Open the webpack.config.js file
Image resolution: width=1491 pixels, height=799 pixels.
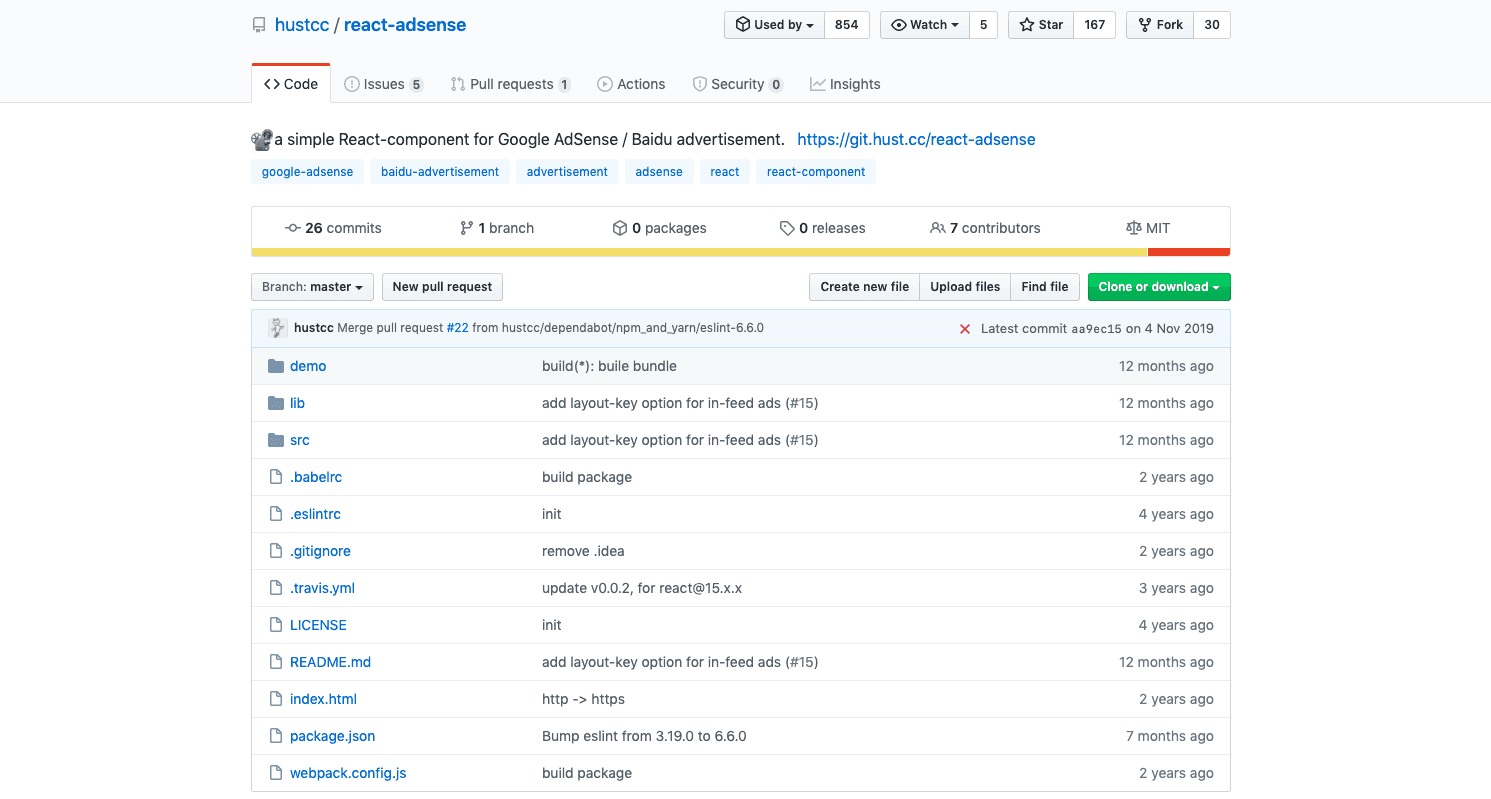coord(348,773)
